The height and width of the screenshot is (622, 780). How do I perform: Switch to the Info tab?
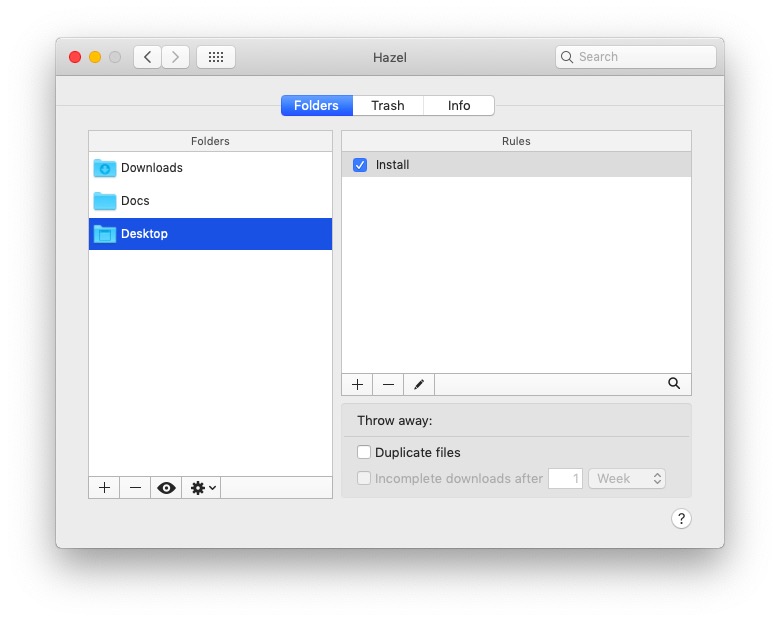pos(459,105)
